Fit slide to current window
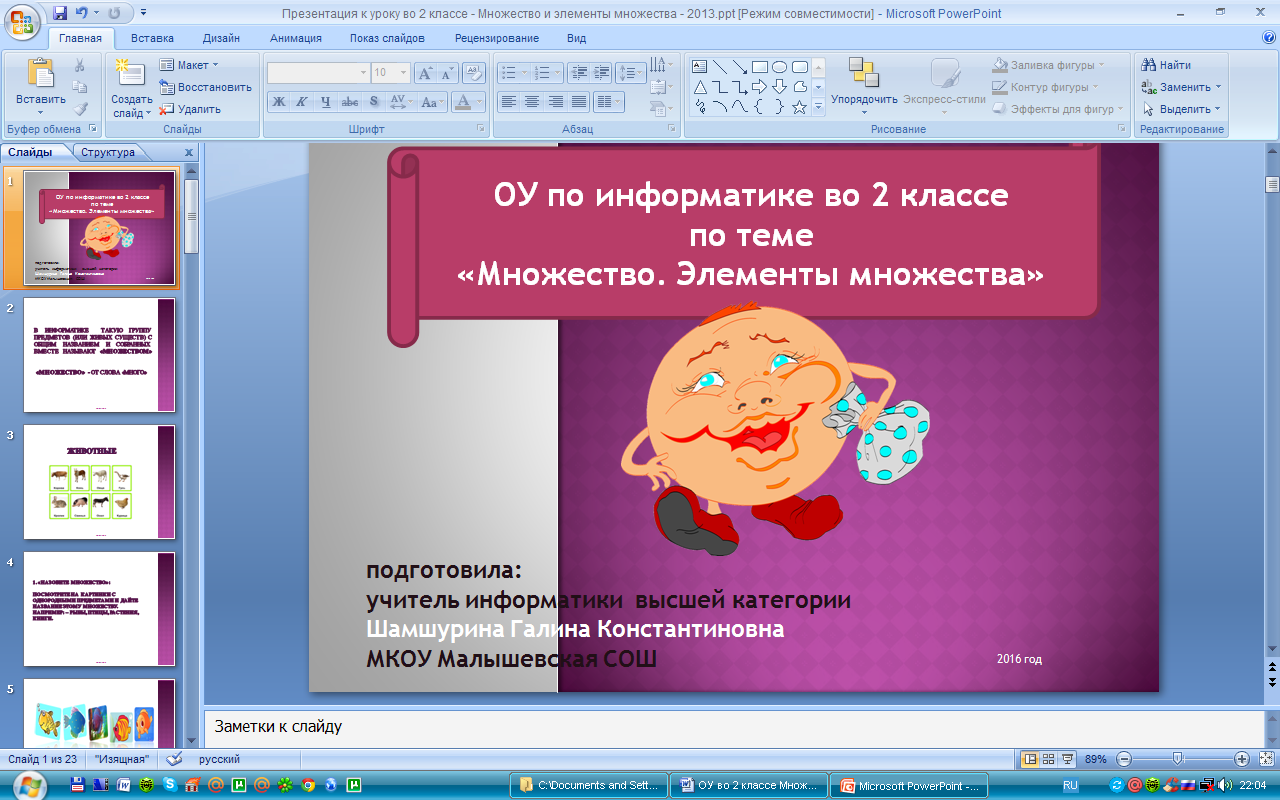Viewport: 1280px width, 800px height. coord(1266,759)
